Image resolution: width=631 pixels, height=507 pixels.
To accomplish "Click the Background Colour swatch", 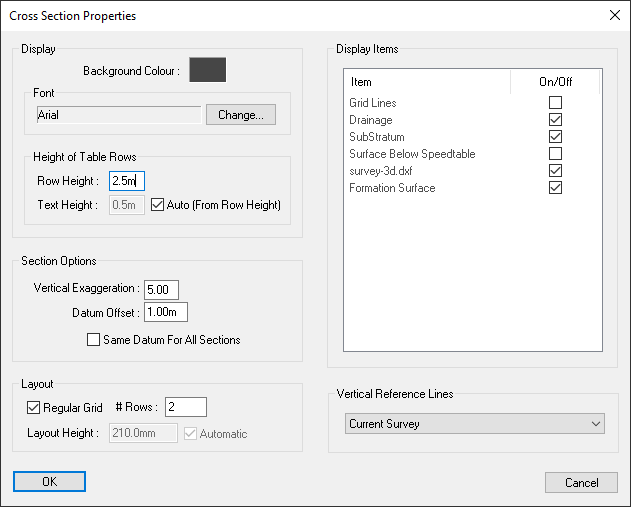I will pyautogui.click(x=208, y=70).
